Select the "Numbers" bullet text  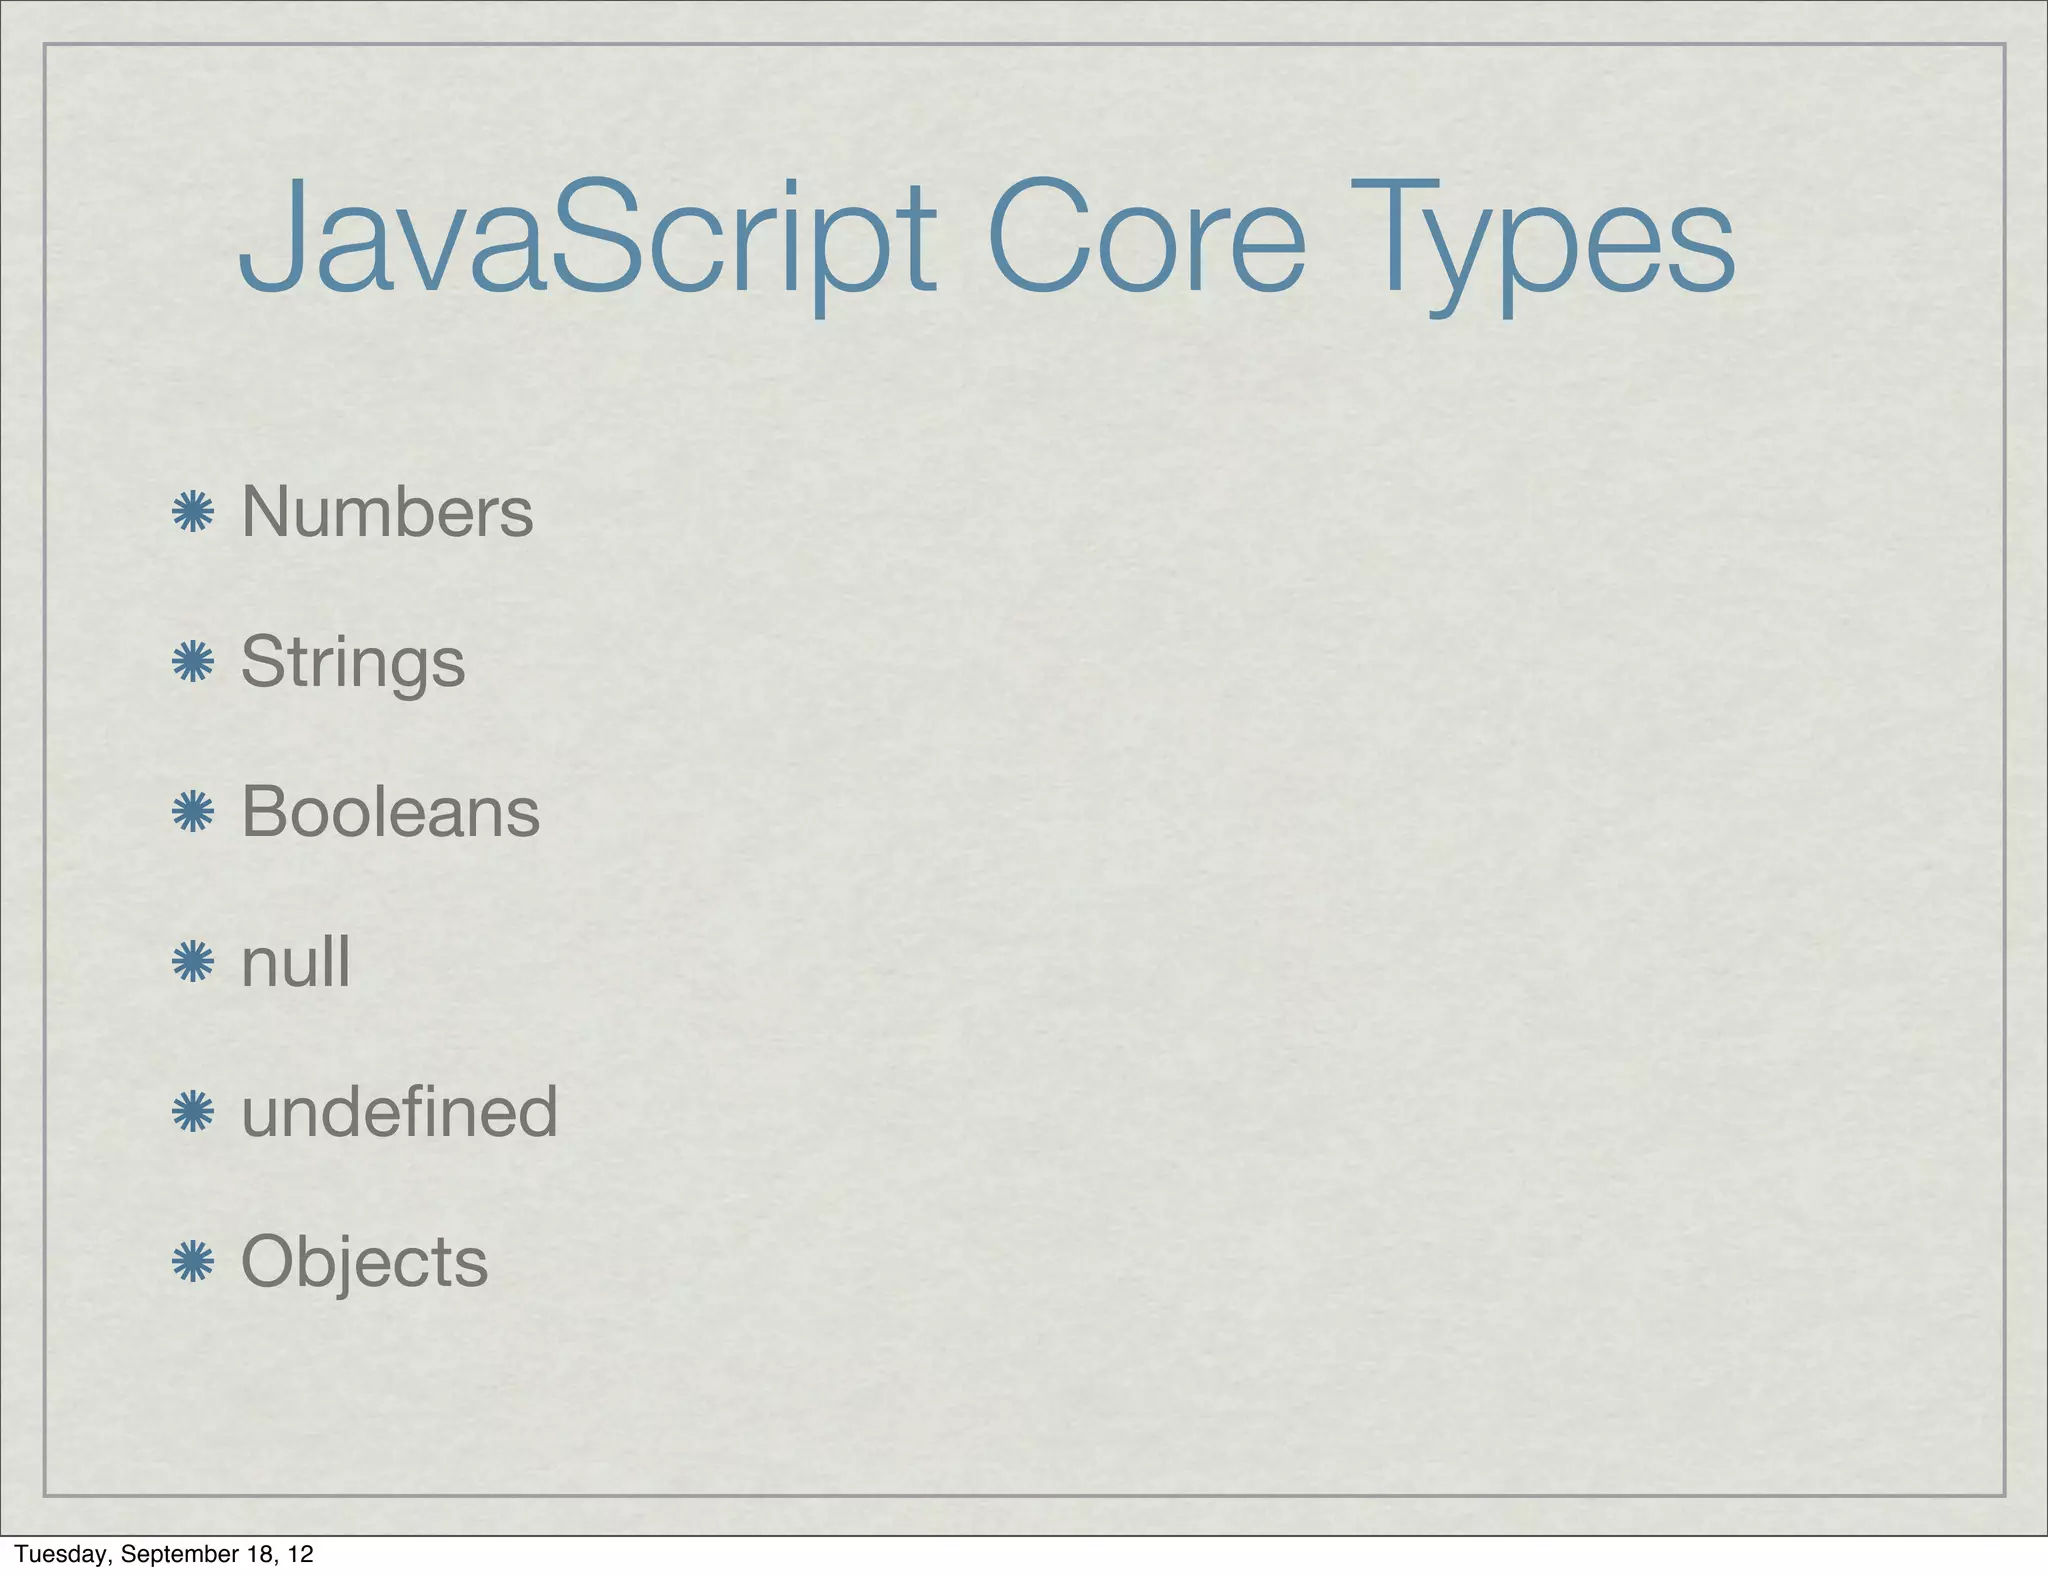(387, 512)
